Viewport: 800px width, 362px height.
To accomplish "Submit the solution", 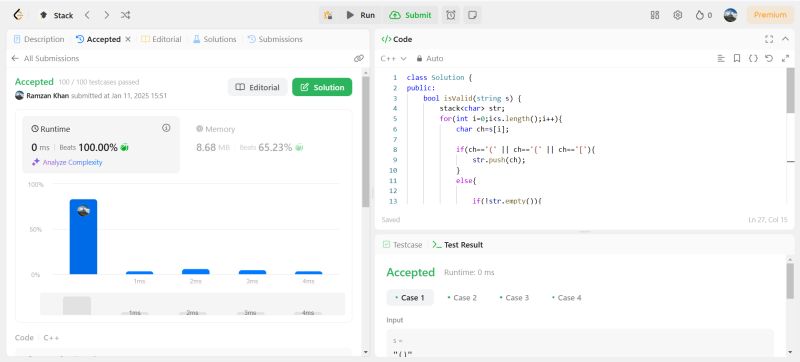I will pyautogui.click(x=411, y=15).
